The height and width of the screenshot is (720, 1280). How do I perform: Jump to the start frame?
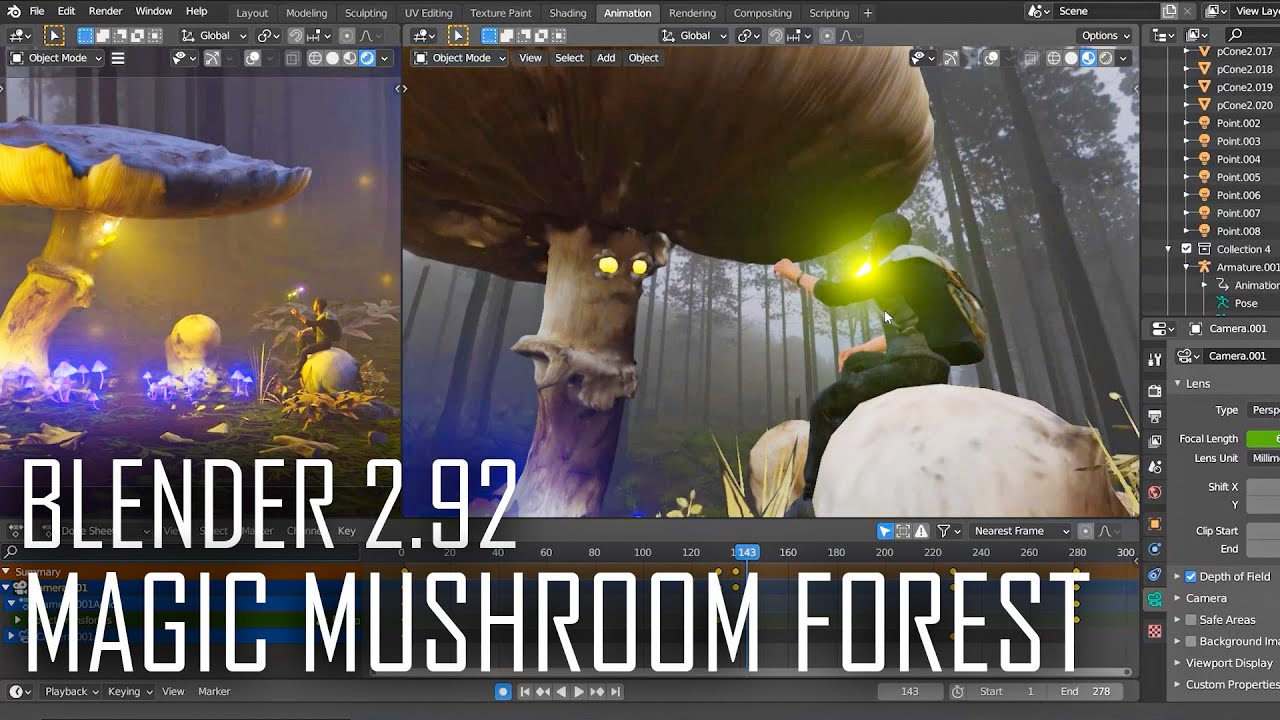pyautogui.click(x=525, y=691)
